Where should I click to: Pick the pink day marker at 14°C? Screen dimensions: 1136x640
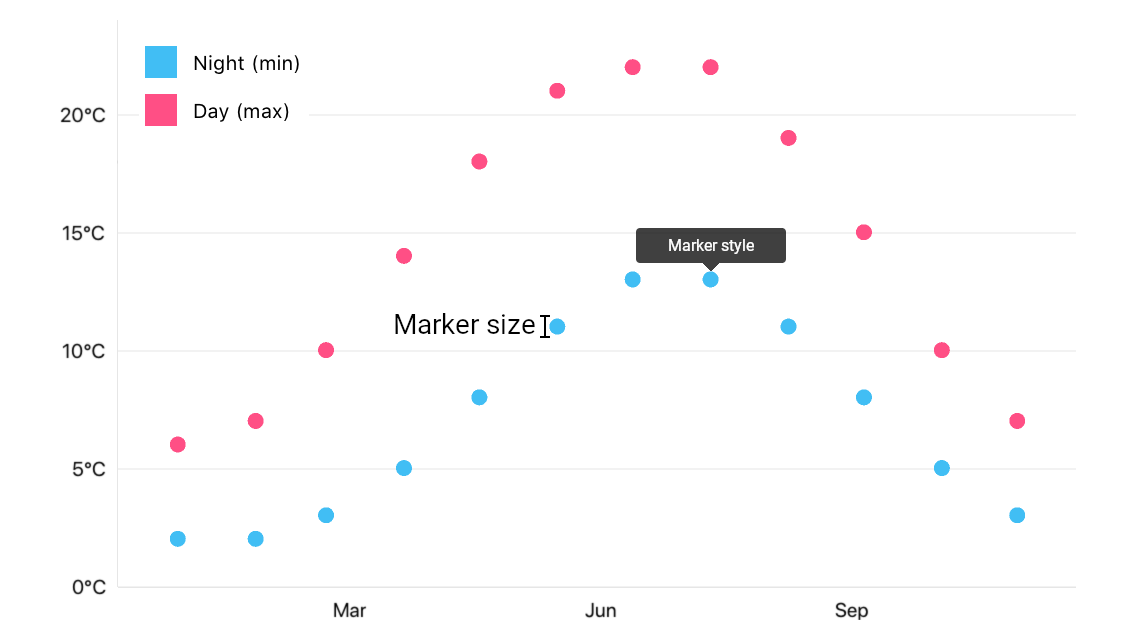tap(404, 256)
